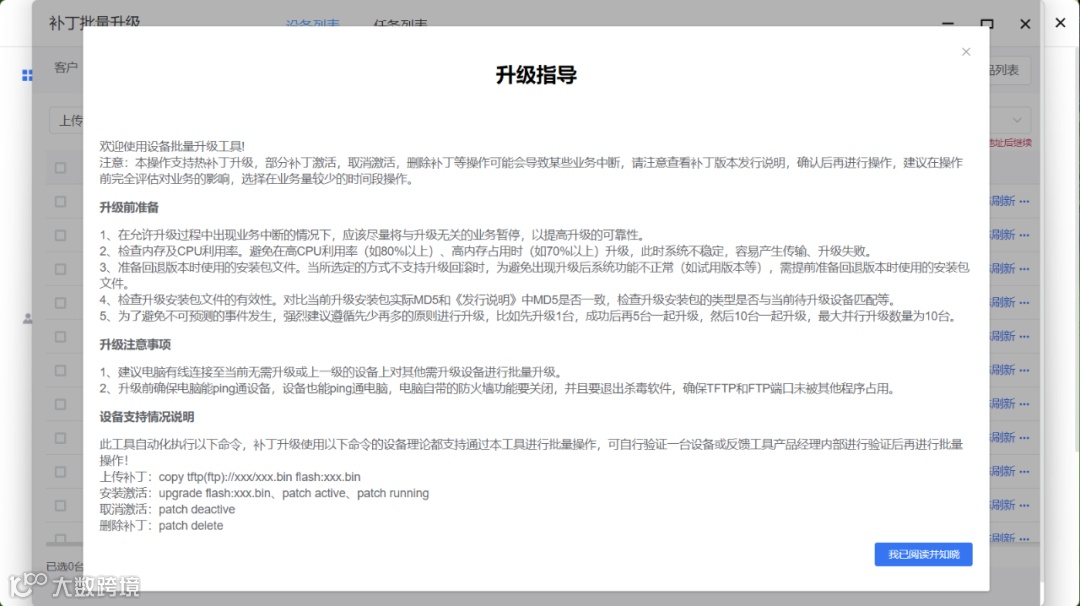Tick the checkbox of the first device row
This screenshot has height=606, width=1080.
61,201
